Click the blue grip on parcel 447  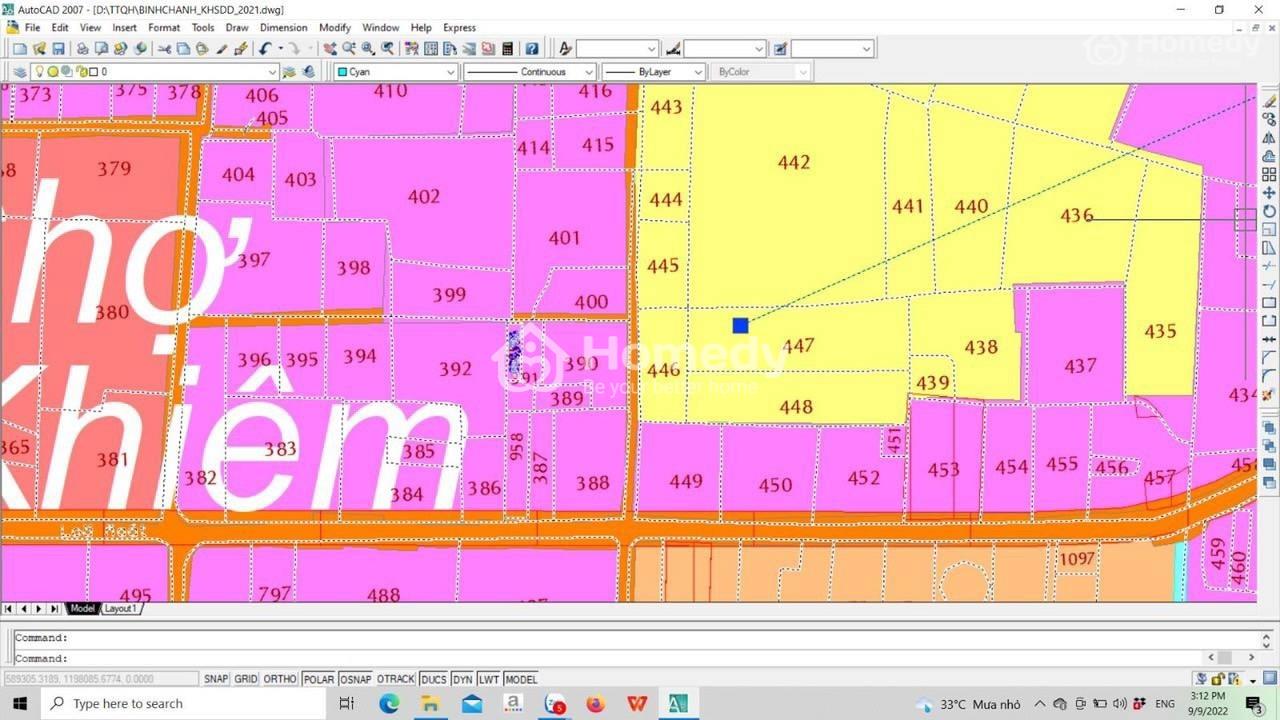pos(740,325)
